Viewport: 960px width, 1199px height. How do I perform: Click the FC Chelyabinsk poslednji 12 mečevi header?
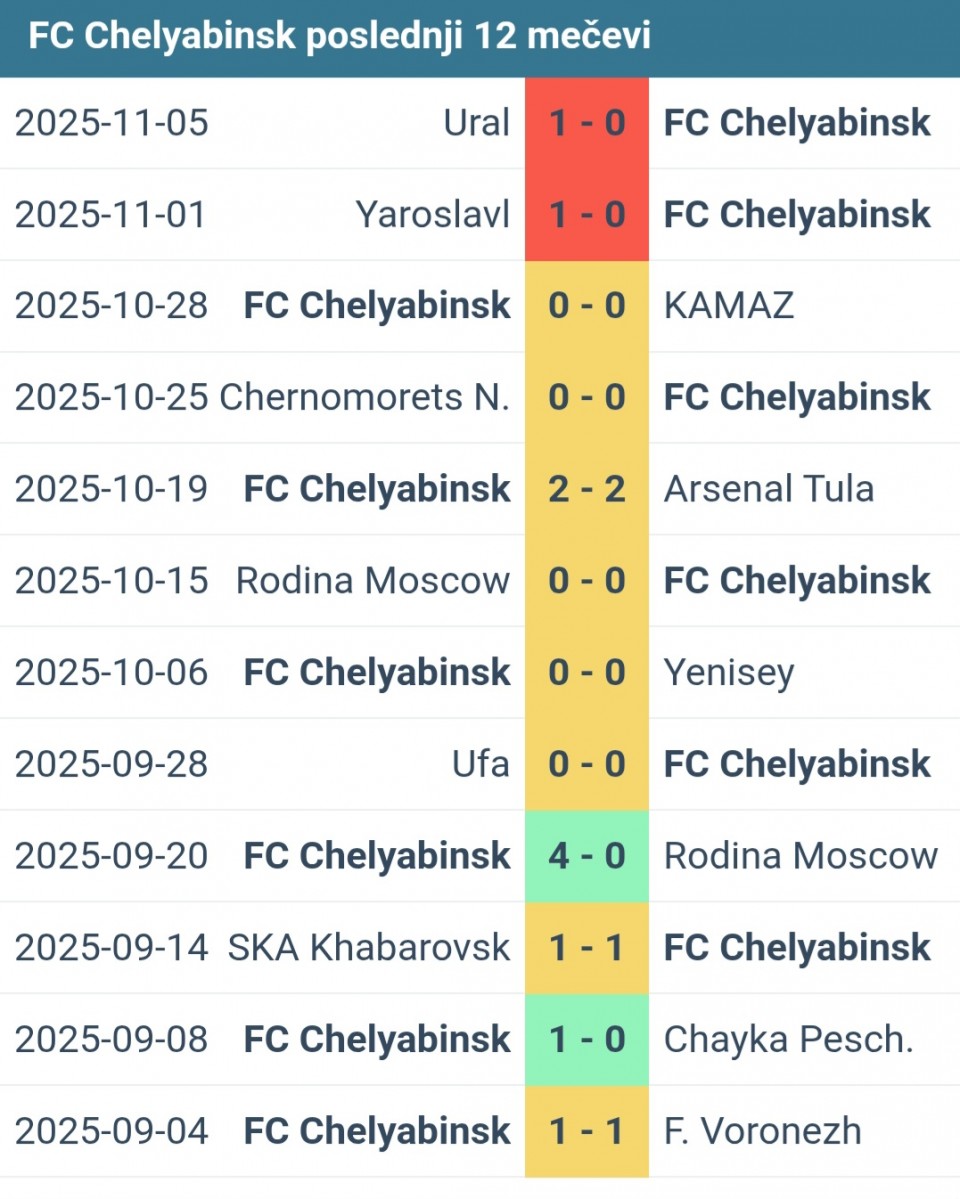tap(339, 37)
